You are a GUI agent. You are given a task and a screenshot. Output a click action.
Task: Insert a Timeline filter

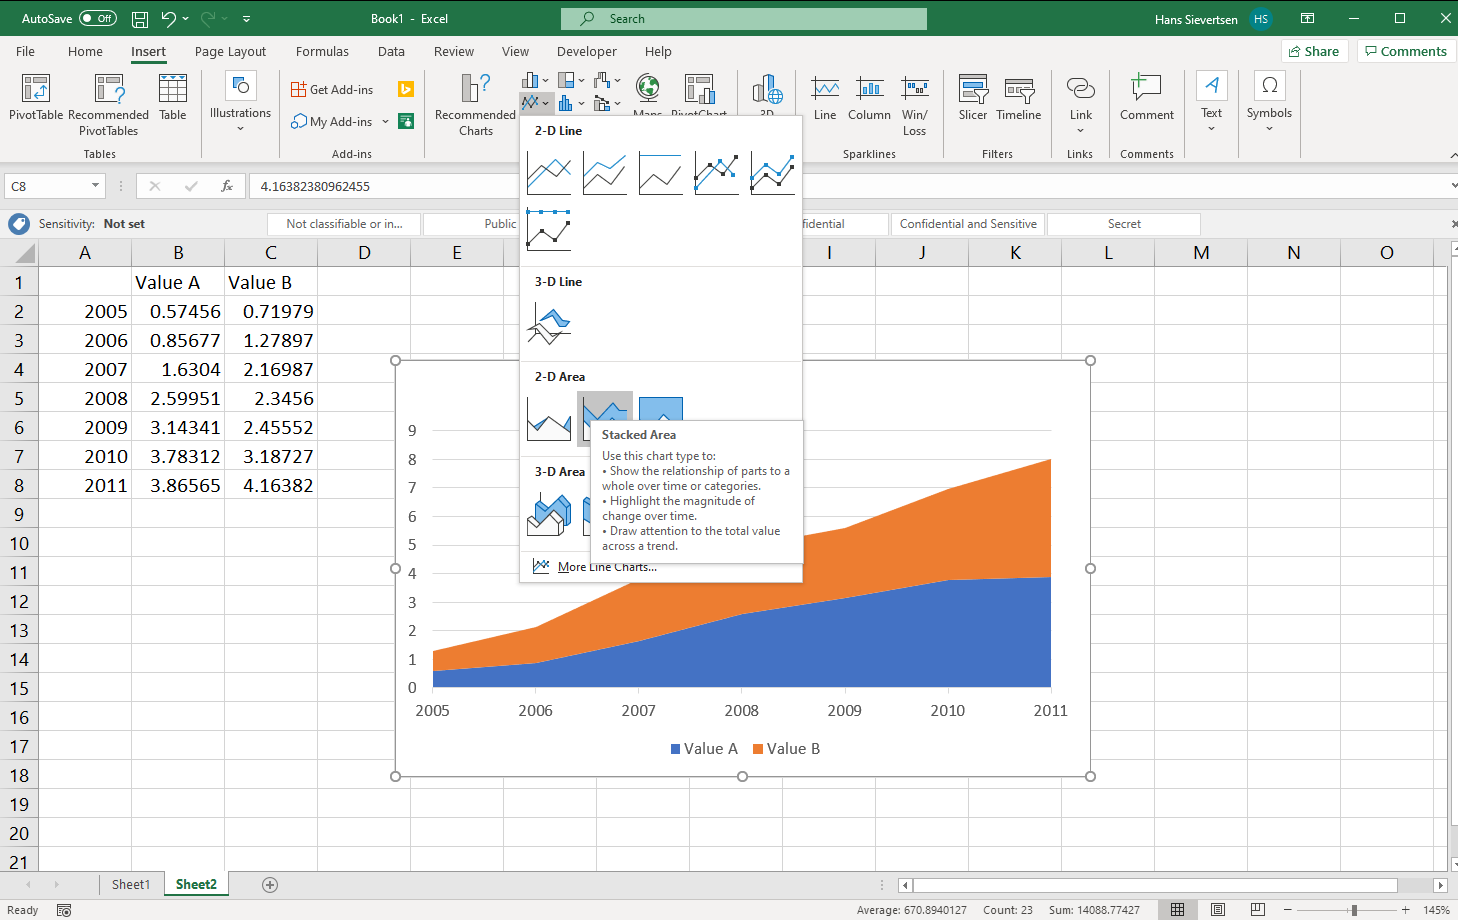point(1019,98)
